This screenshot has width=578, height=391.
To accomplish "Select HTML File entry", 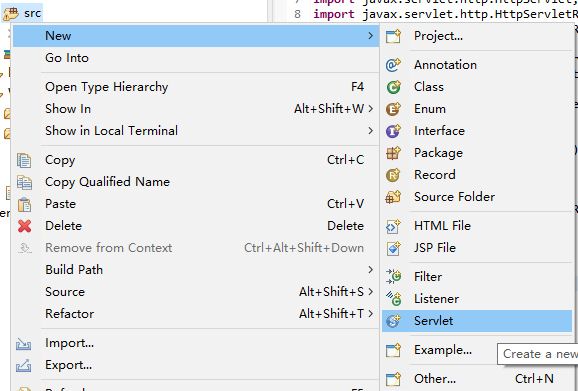I will click(x=477, y=226).
